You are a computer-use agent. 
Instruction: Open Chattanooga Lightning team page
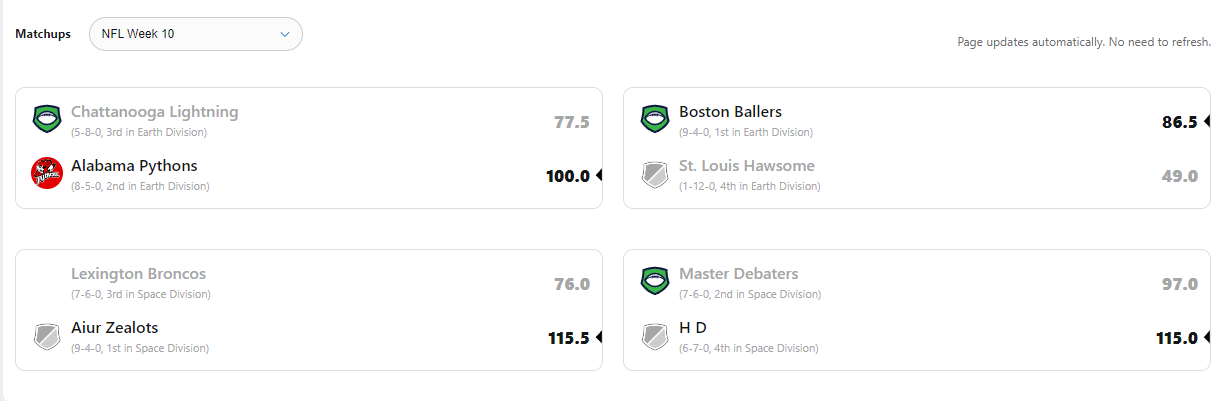[154, 112]
